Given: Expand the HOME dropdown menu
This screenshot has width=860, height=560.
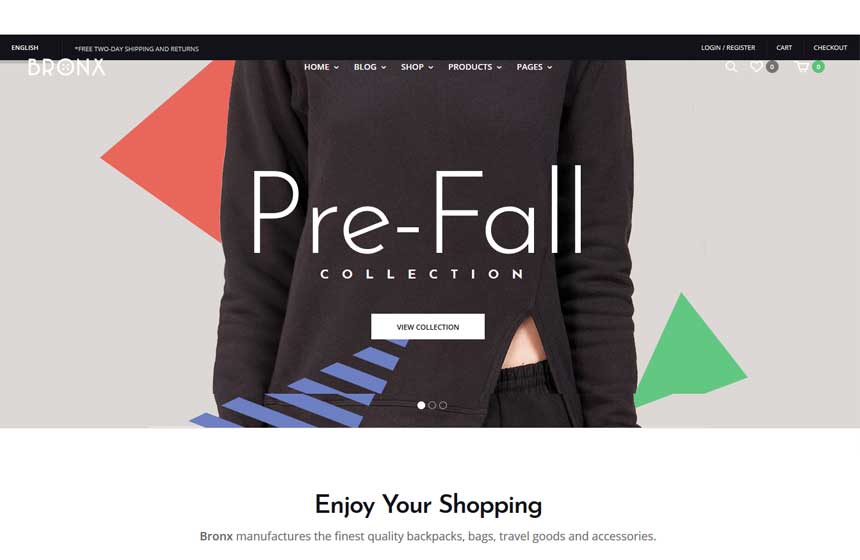Looking at the screenshot, I should coord(321,67).
